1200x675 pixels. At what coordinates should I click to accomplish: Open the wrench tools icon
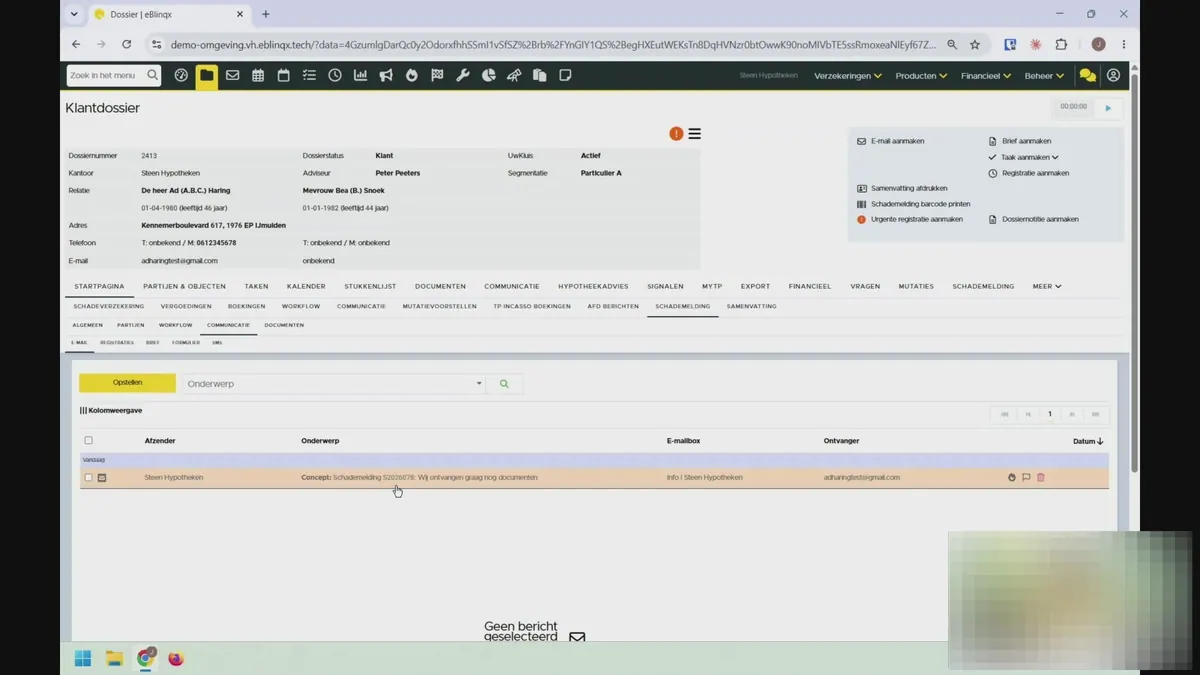click(463, 75)
